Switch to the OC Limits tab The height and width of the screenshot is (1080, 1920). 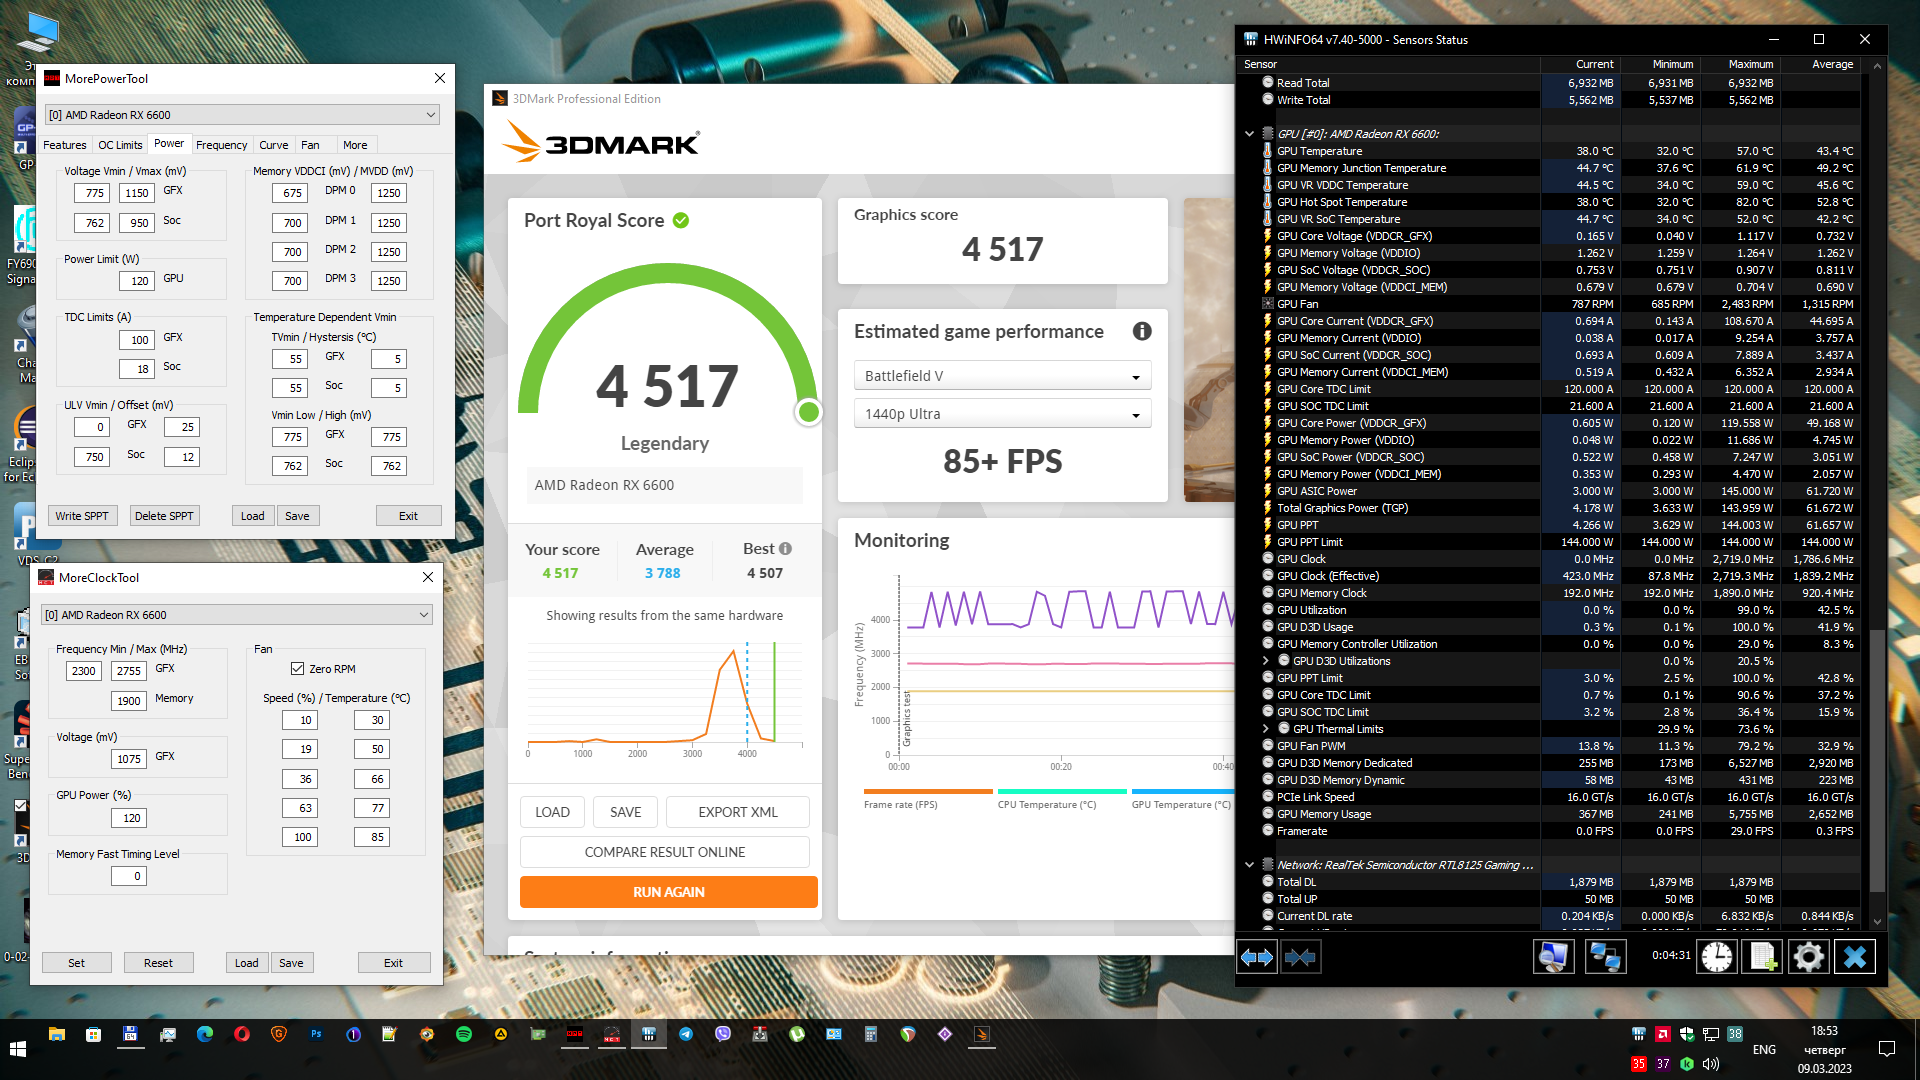coord(120,145)
